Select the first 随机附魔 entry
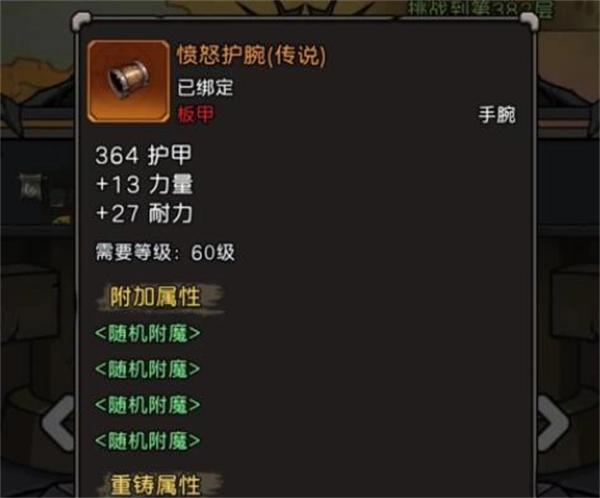 point(148,333)
